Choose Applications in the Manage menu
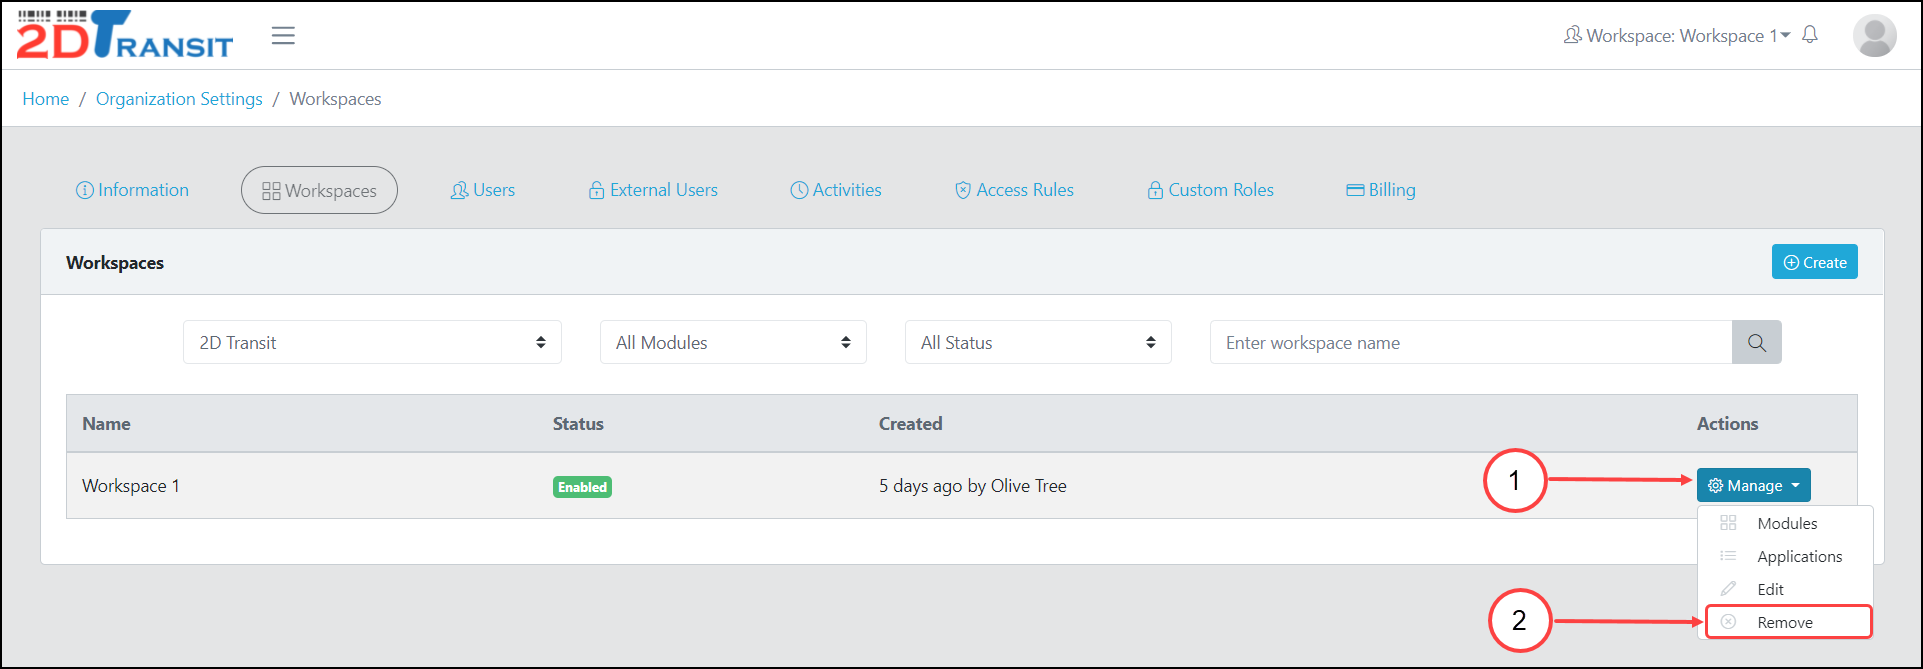Viewport: 1923px width, 669px height. [x=1799, y=557]
